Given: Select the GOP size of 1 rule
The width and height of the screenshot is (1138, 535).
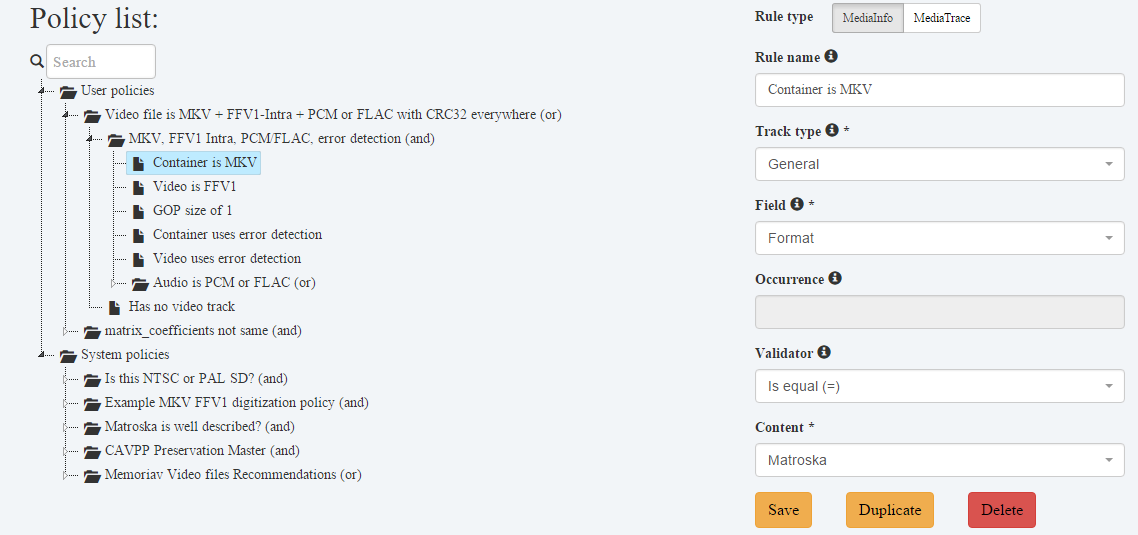Looking at the screenshot, I should coord(192,211).
